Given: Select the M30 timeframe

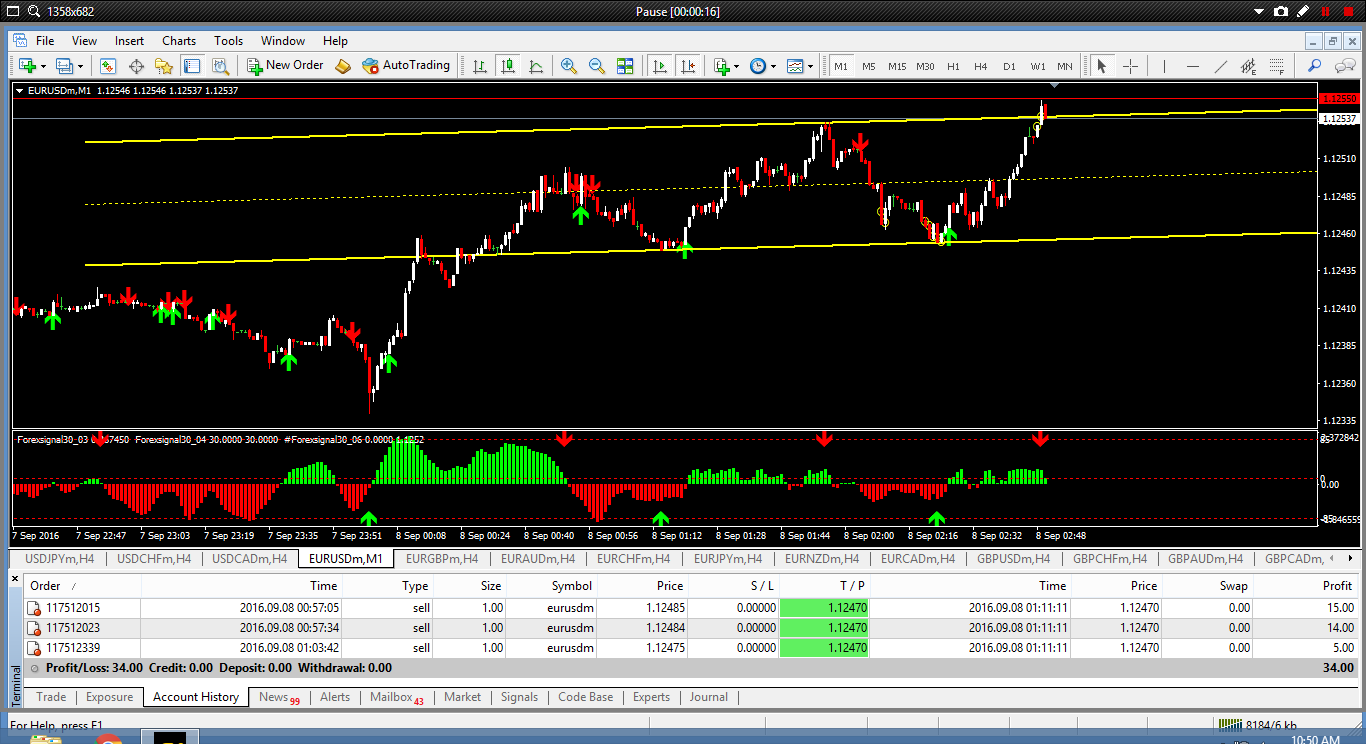Looking at the screenshot, I should point(925,66).
